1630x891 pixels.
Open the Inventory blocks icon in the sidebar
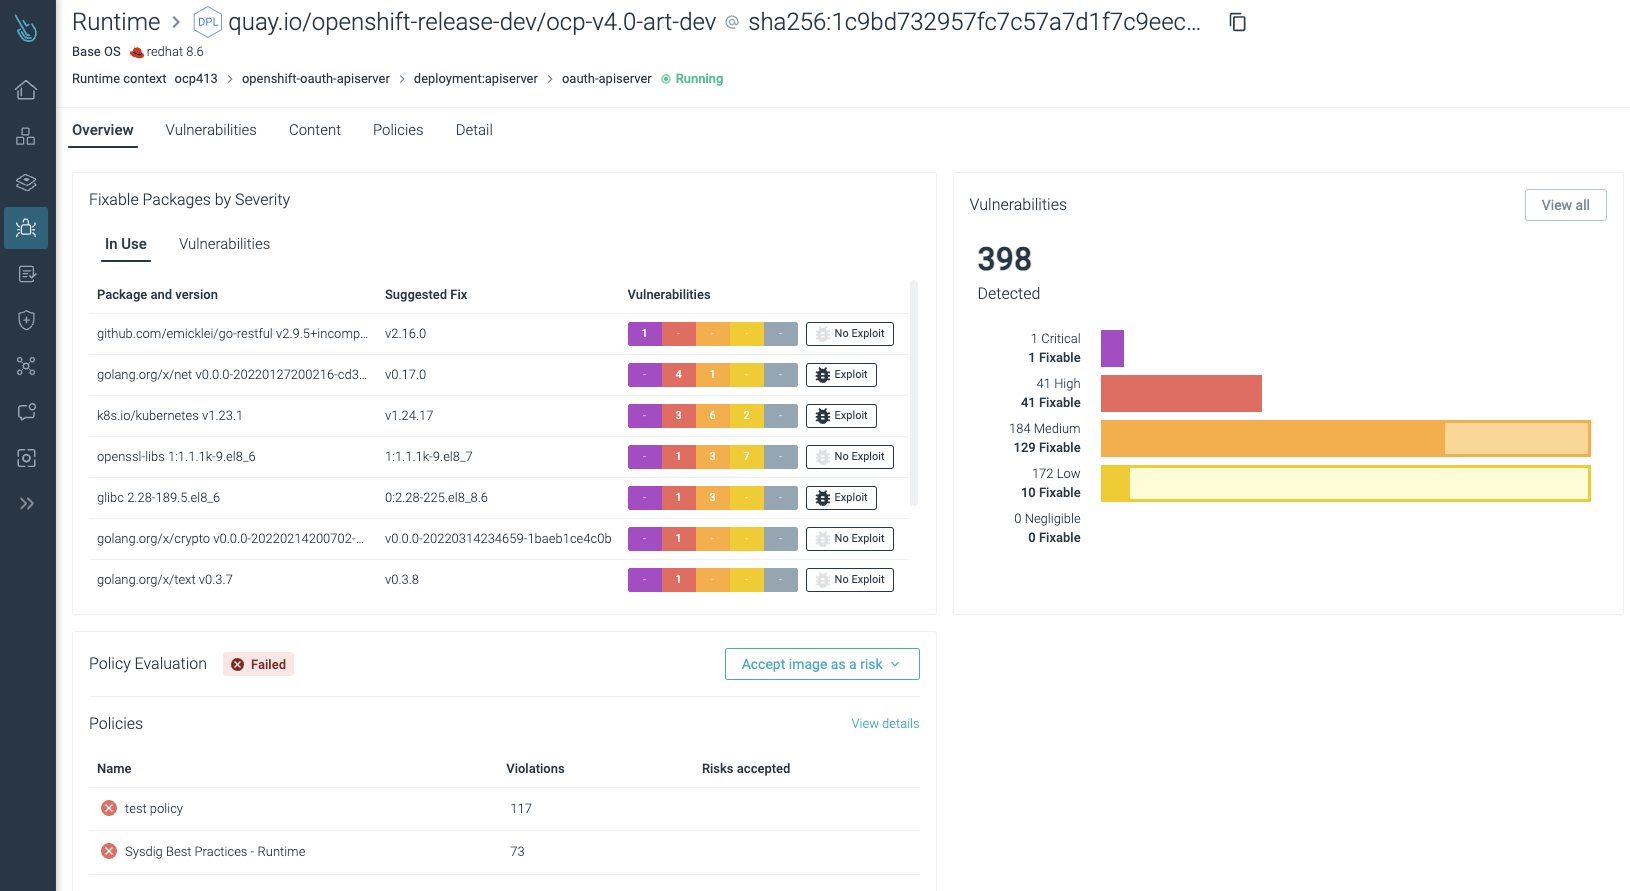(26, 136)
